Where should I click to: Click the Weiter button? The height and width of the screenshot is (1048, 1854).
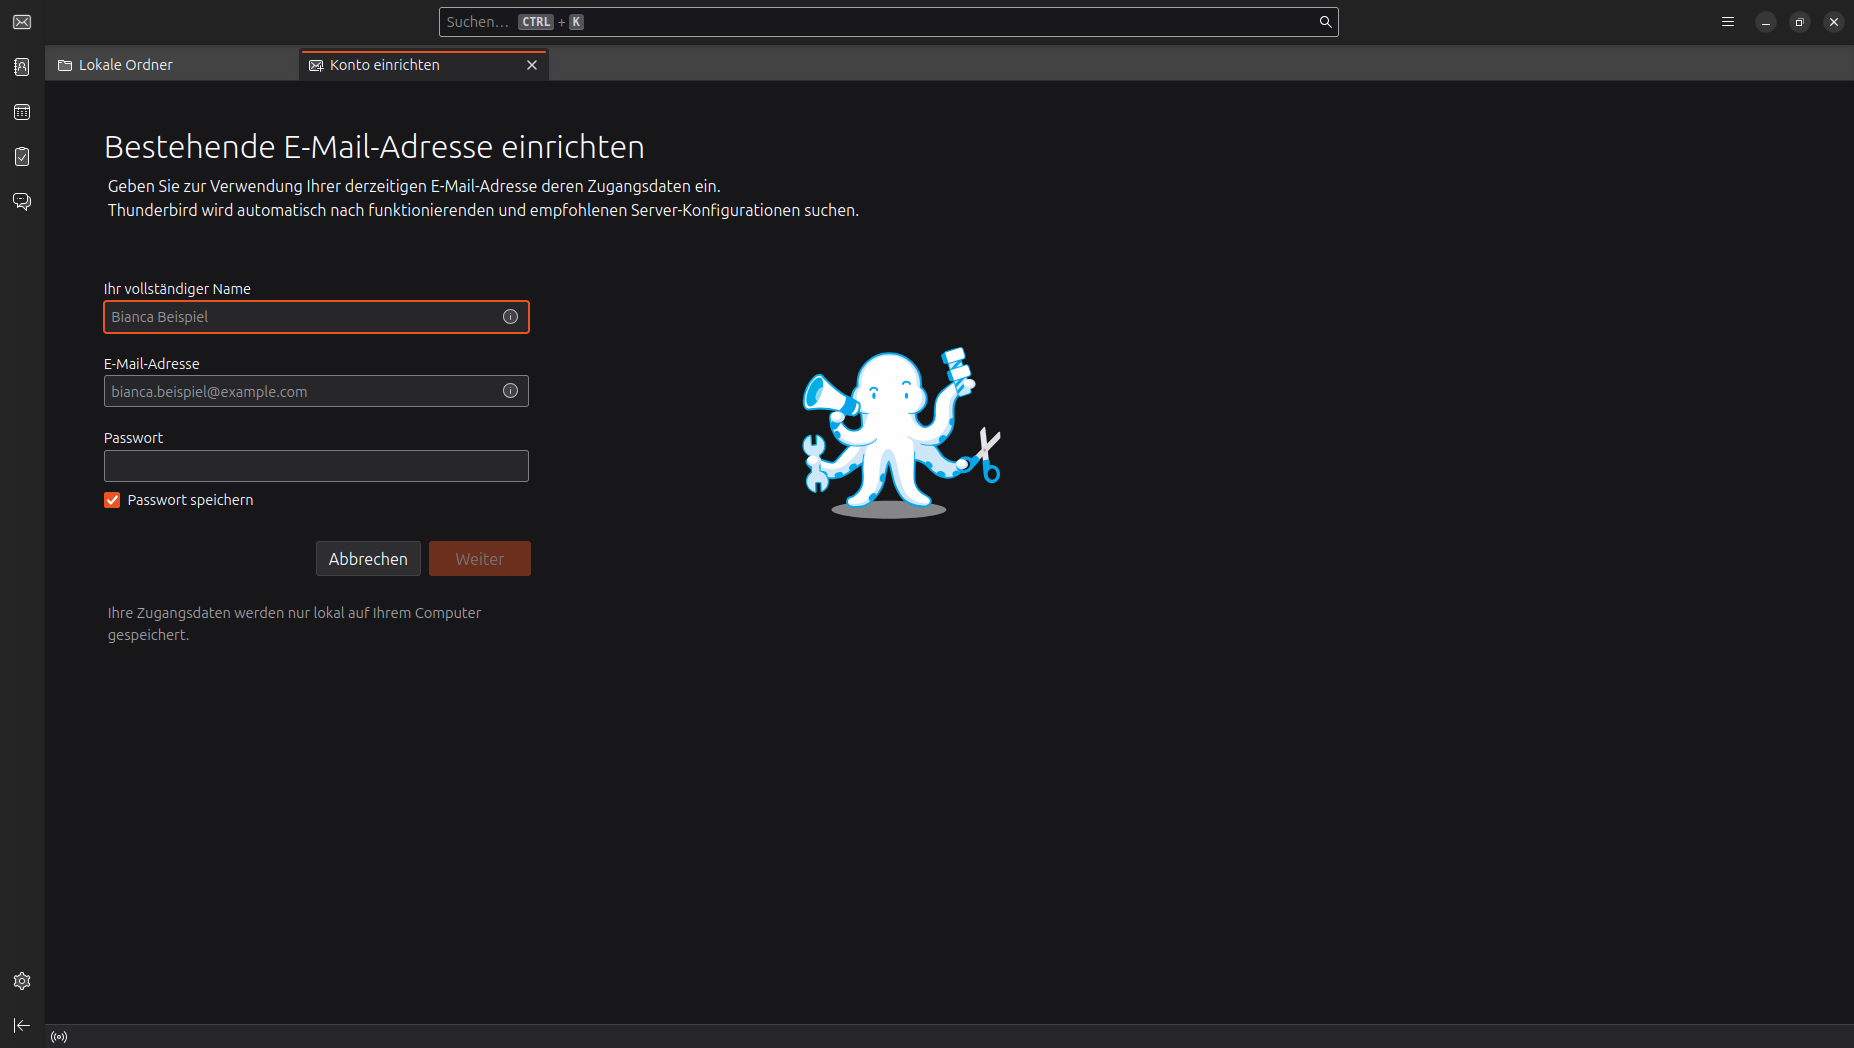pyautogui.click(x=480, y=559)
